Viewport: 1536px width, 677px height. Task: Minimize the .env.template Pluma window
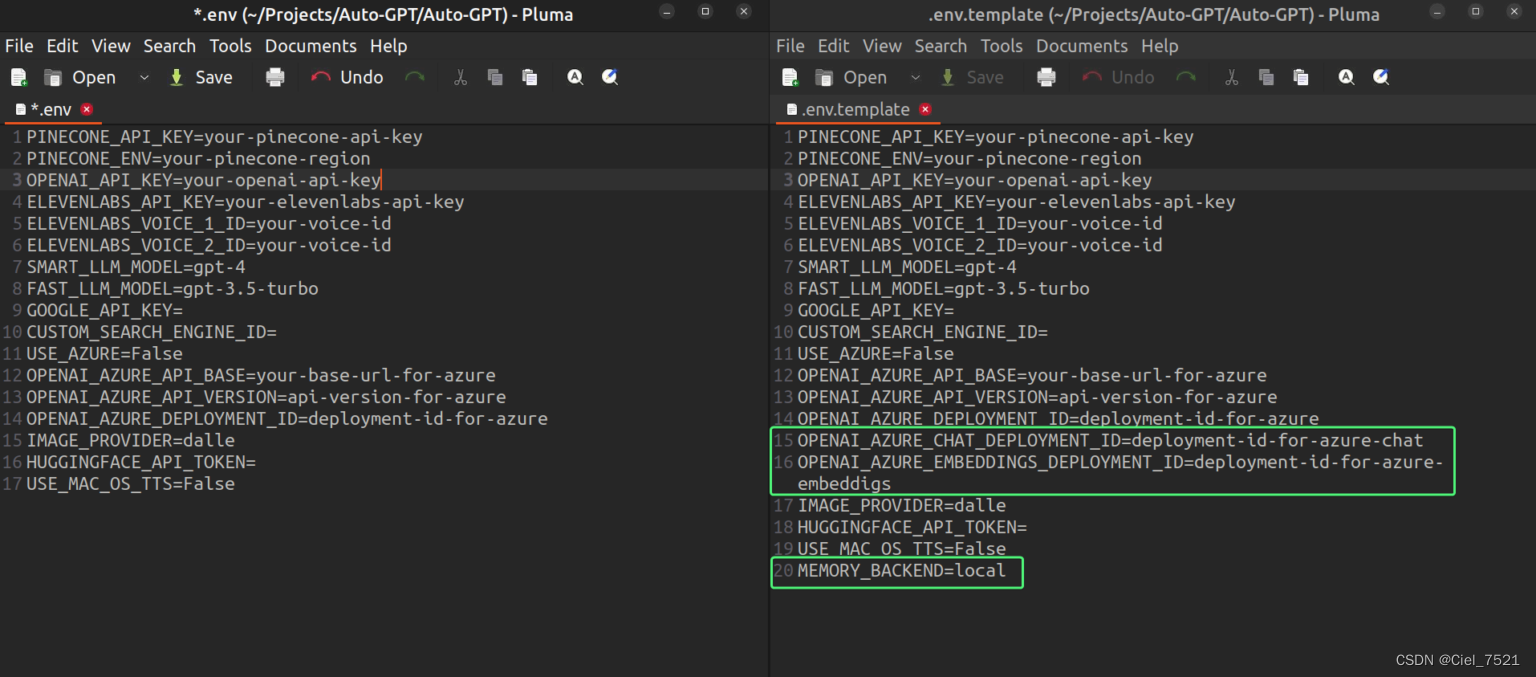click(x=1437, y=12)
